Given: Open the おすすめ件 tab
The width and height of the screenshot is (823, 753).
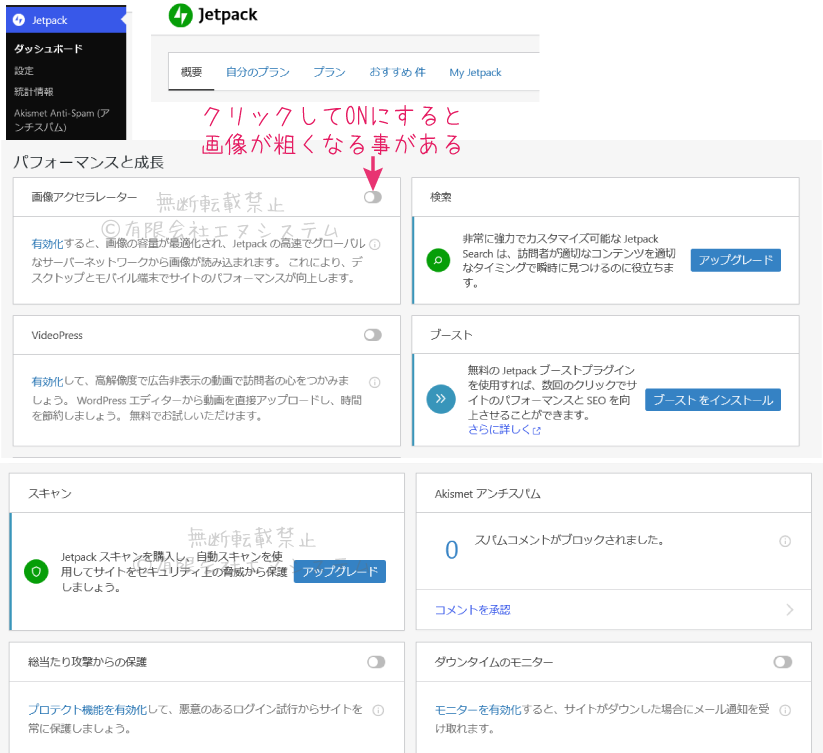Looking at the screenshot, I should [397, 72].
